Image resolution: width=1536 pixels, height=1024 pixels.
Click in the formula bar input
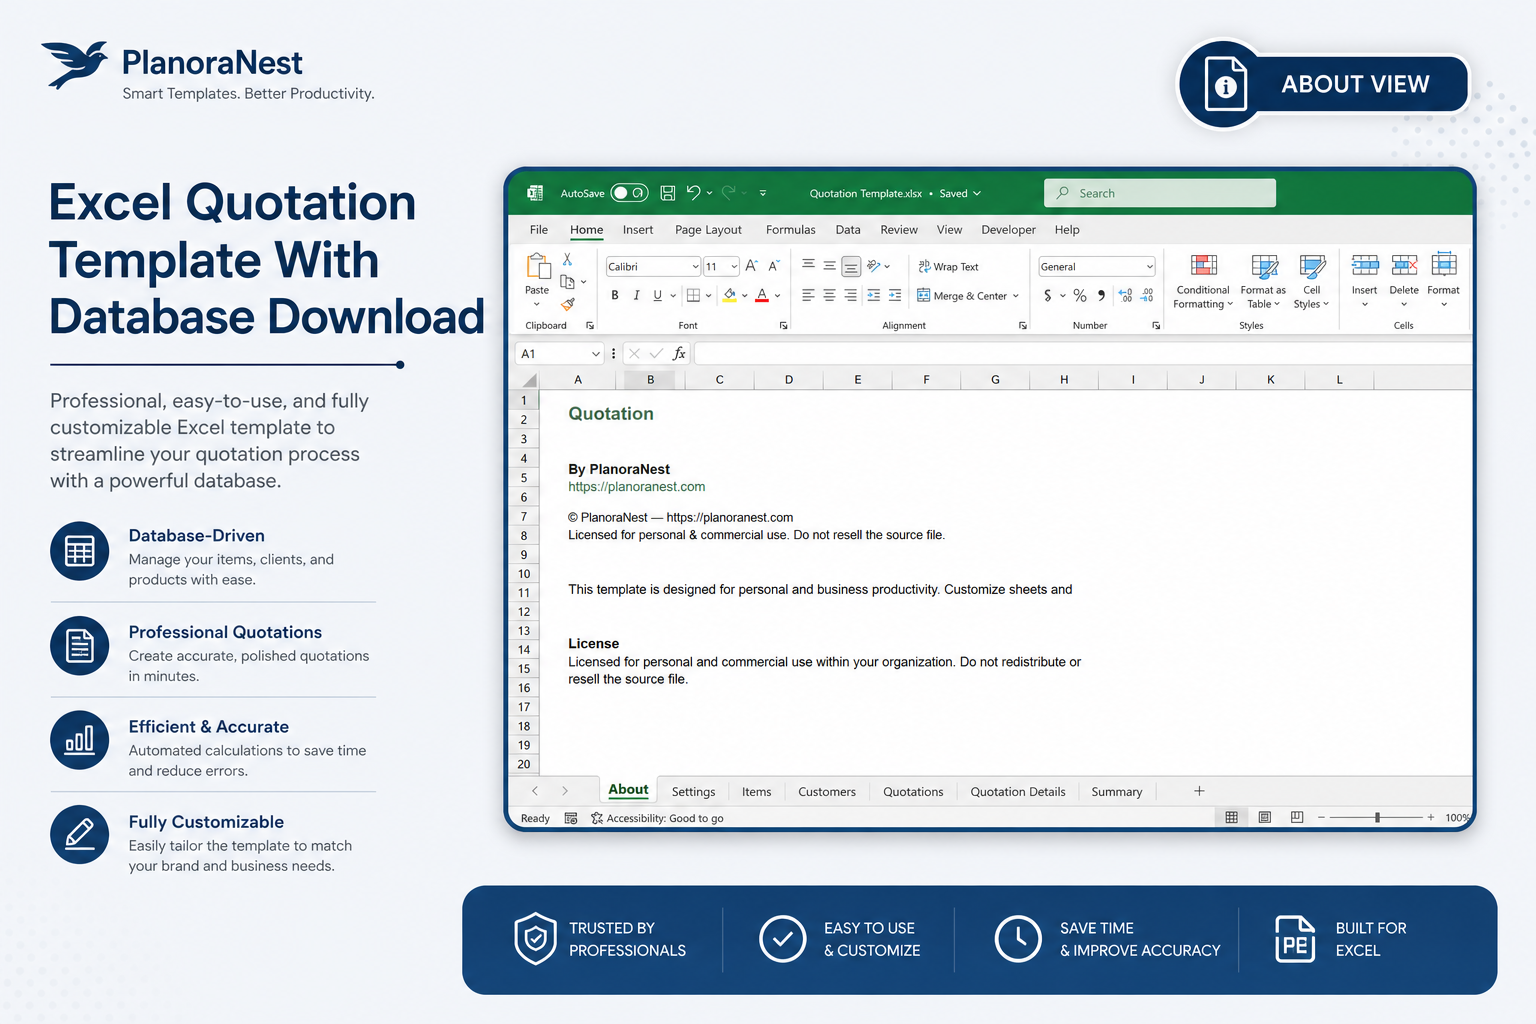1083,353
